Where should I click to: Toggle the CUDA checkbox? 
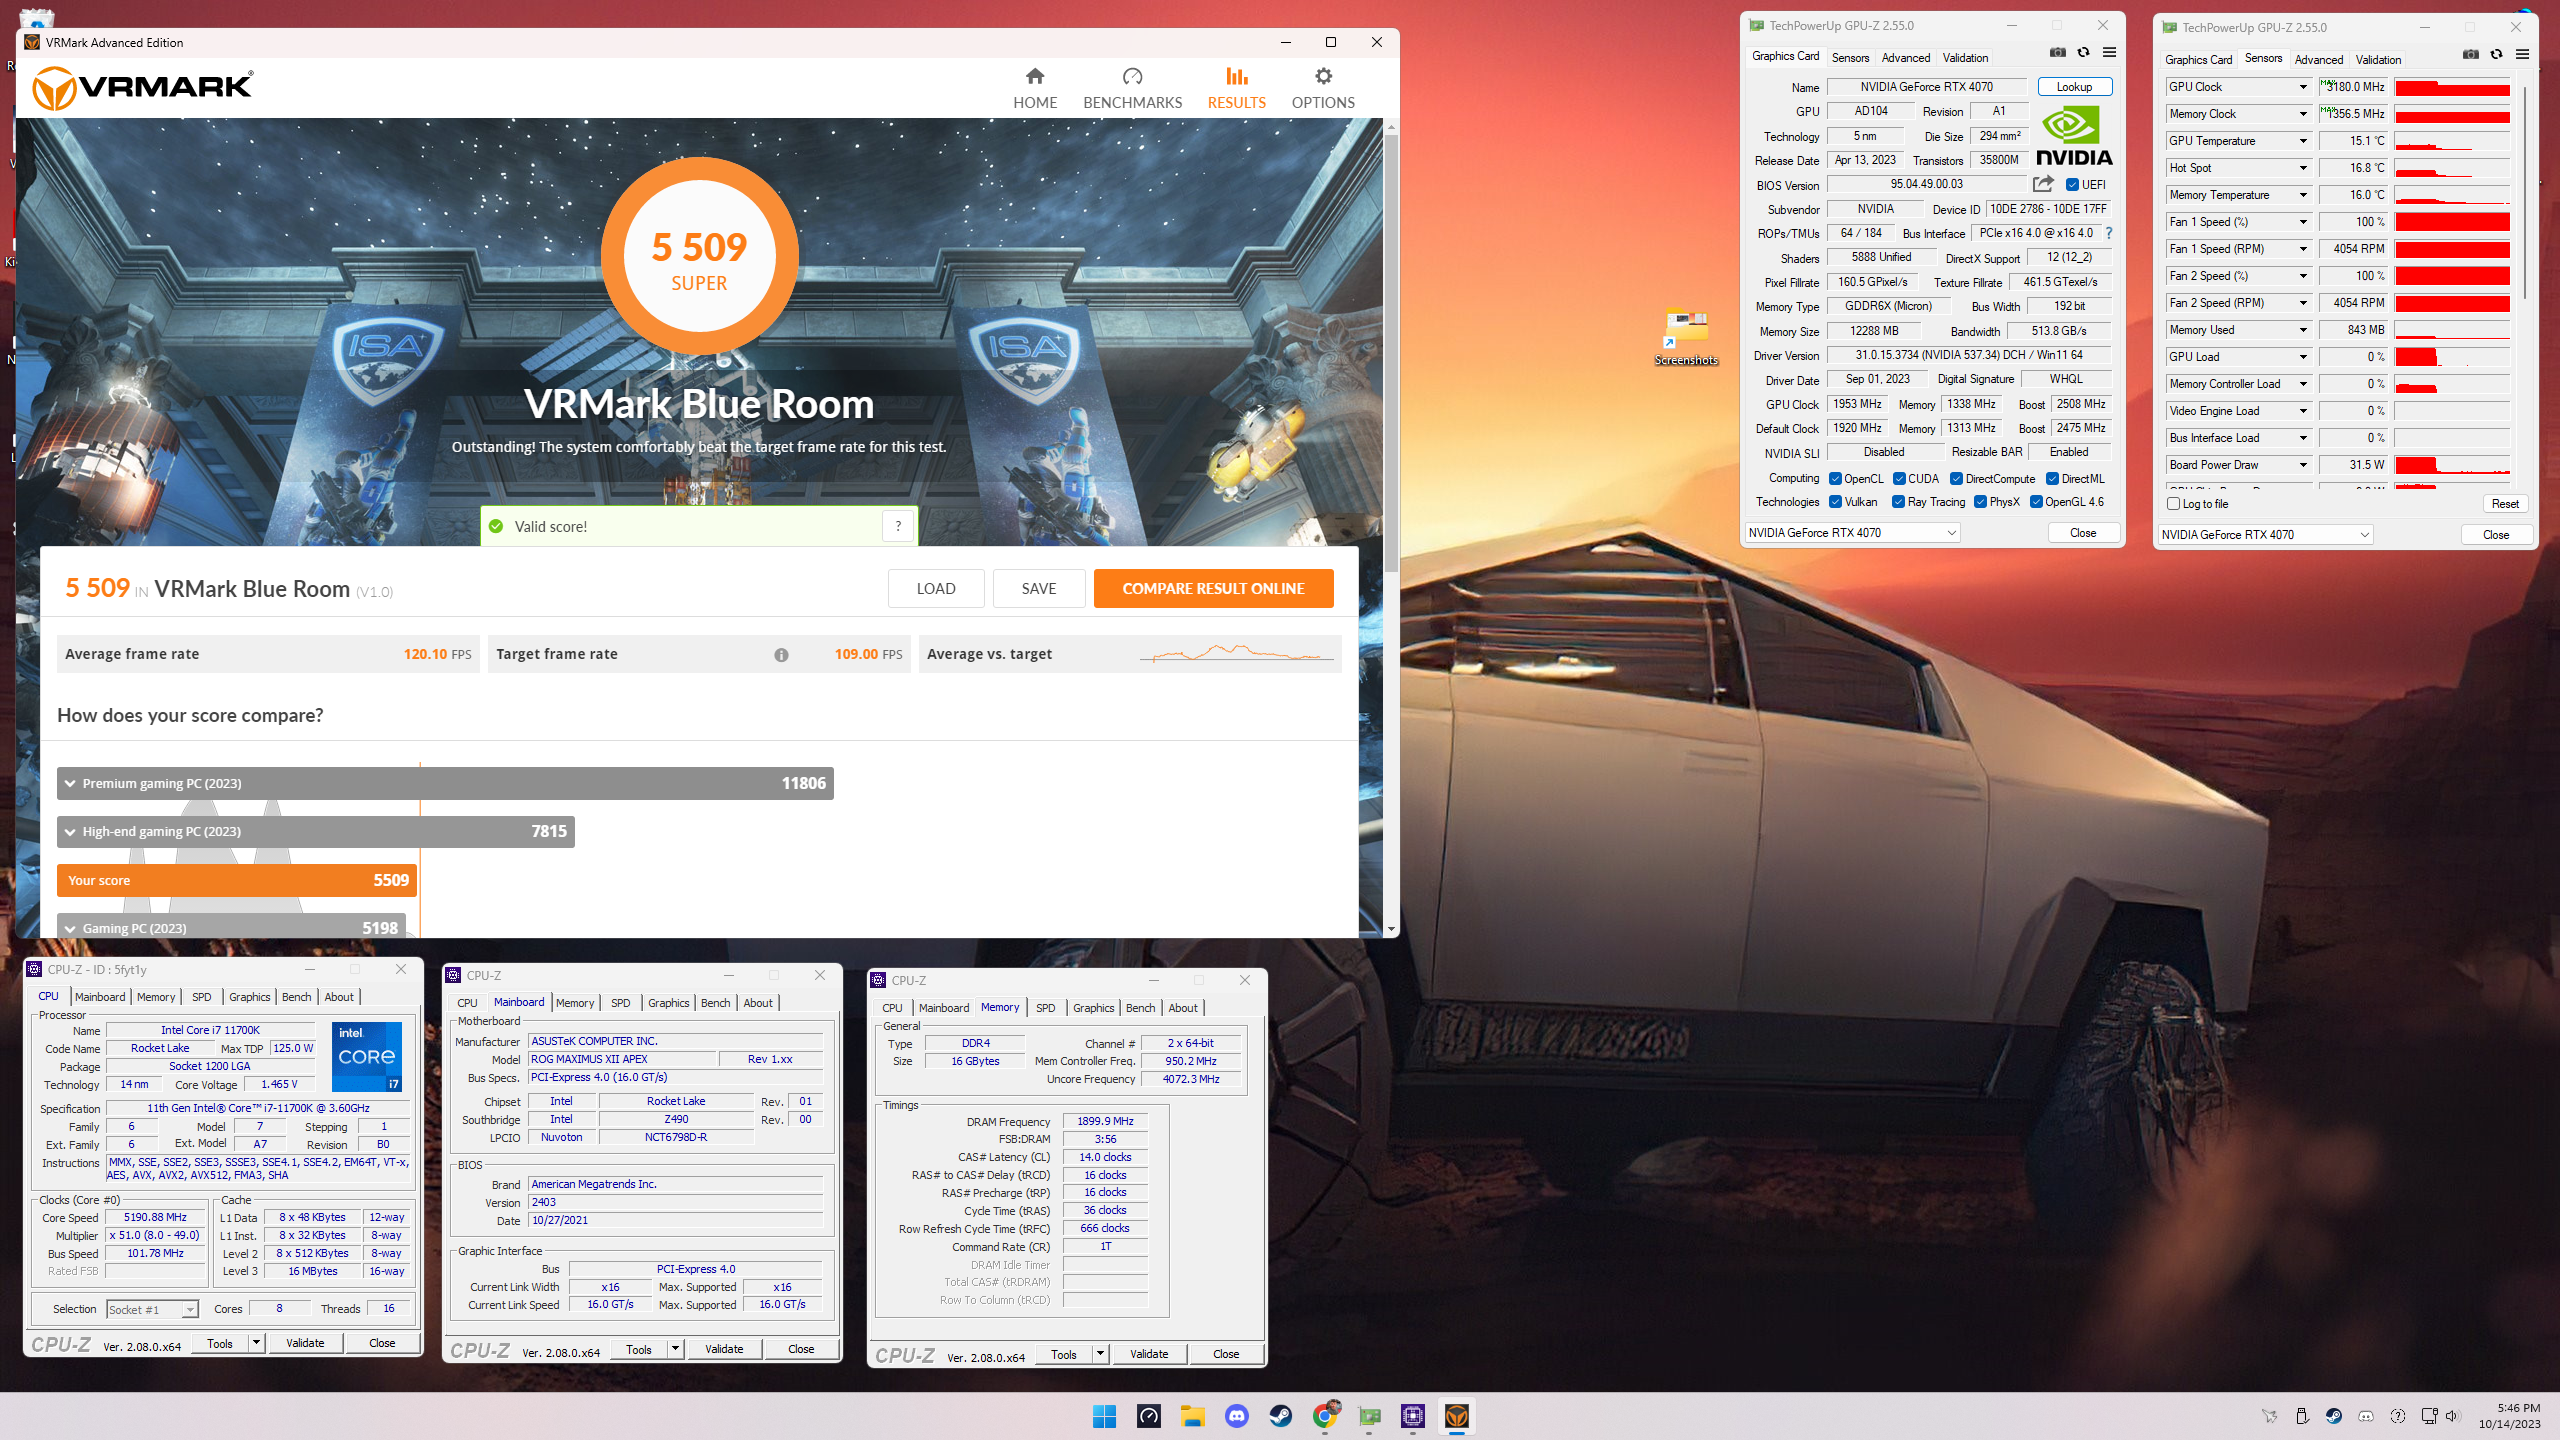pyautogui.click(x=1899, y=479)
